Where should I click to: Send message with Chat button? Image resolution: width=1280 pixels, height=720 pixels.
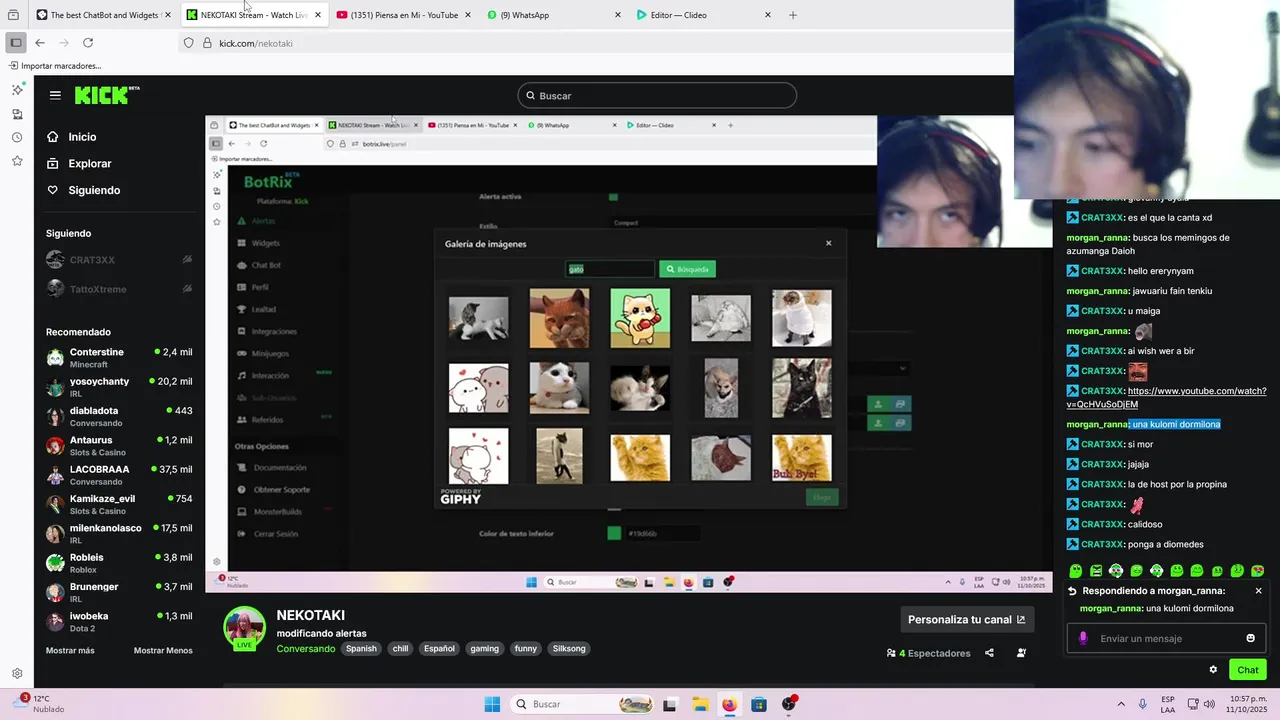click(1248, 670)
